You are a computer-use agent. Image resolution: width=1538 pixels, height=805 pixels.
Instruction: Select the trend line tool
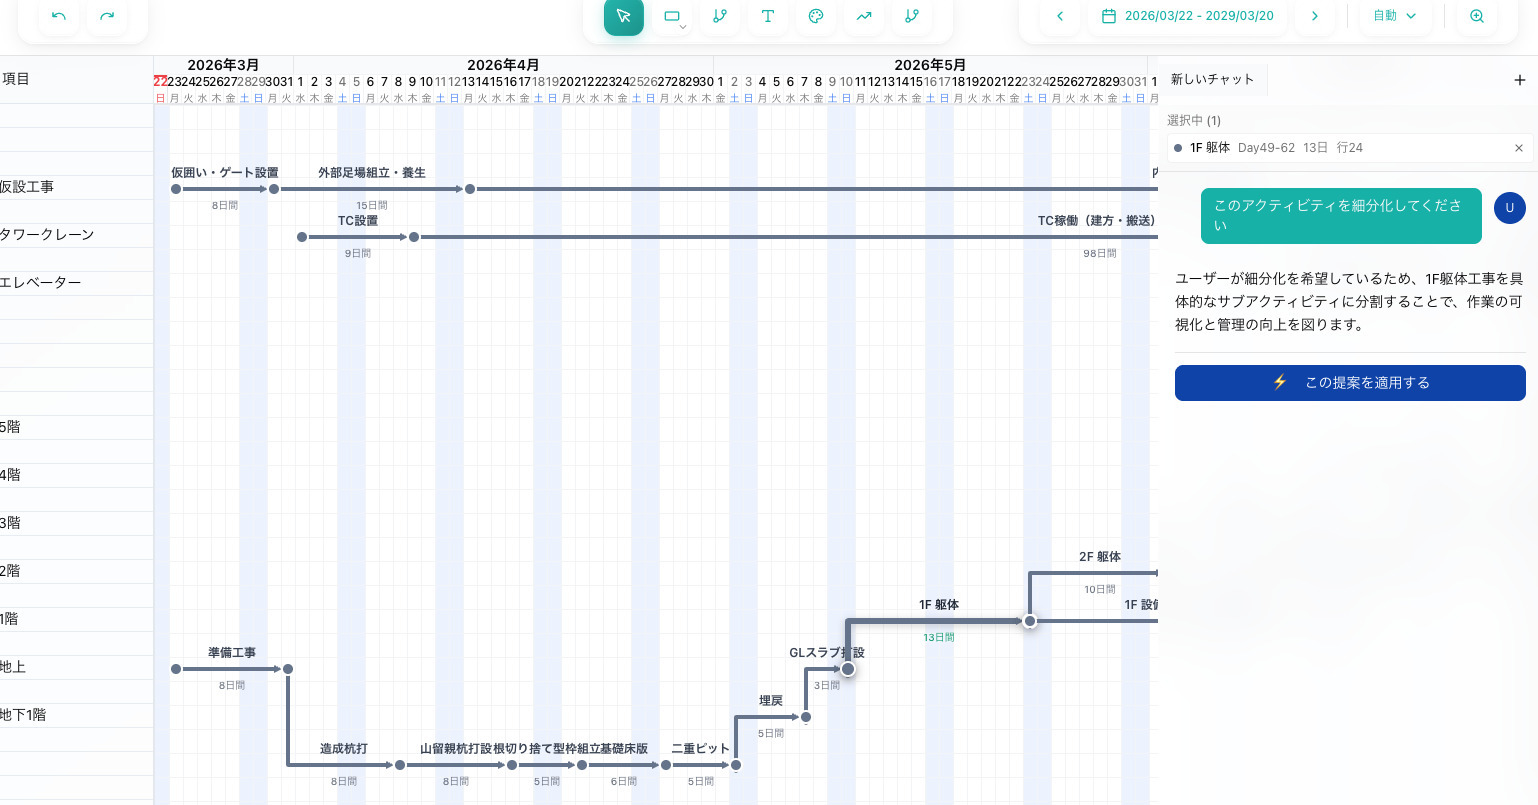864,16
